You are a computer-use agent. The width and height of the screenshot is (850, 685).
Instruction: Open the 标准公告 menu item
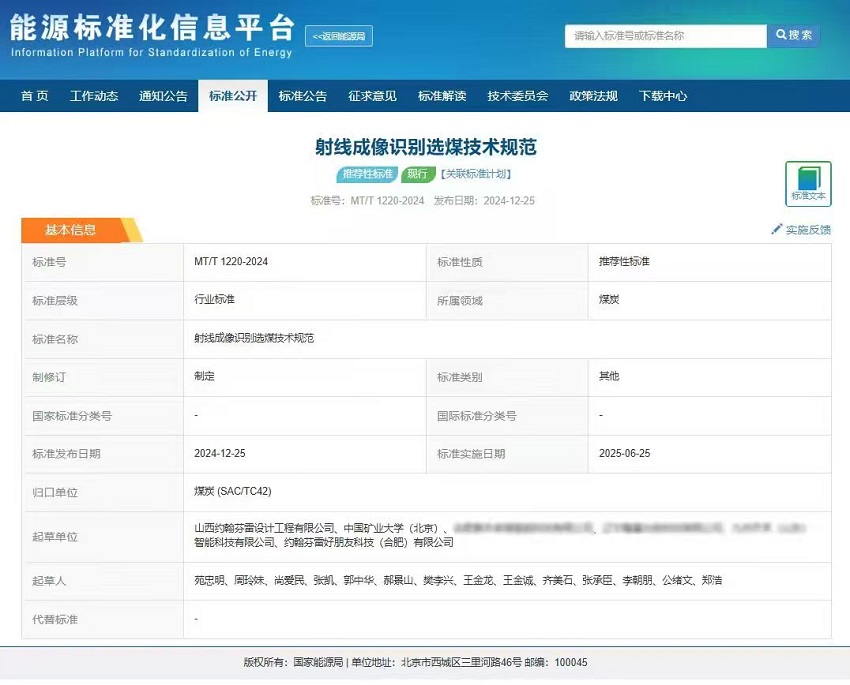302,96
